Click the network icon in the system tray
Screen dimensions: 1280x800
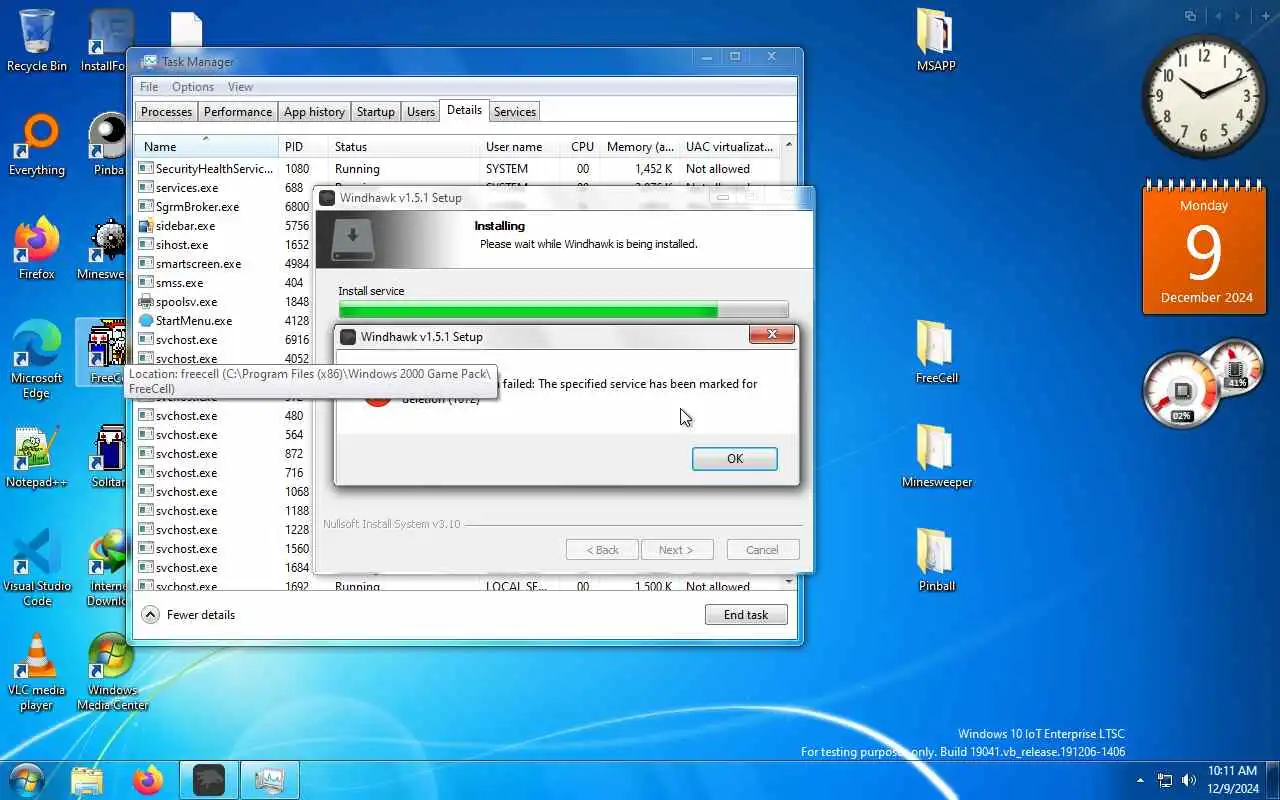[x=1165, y=780]
